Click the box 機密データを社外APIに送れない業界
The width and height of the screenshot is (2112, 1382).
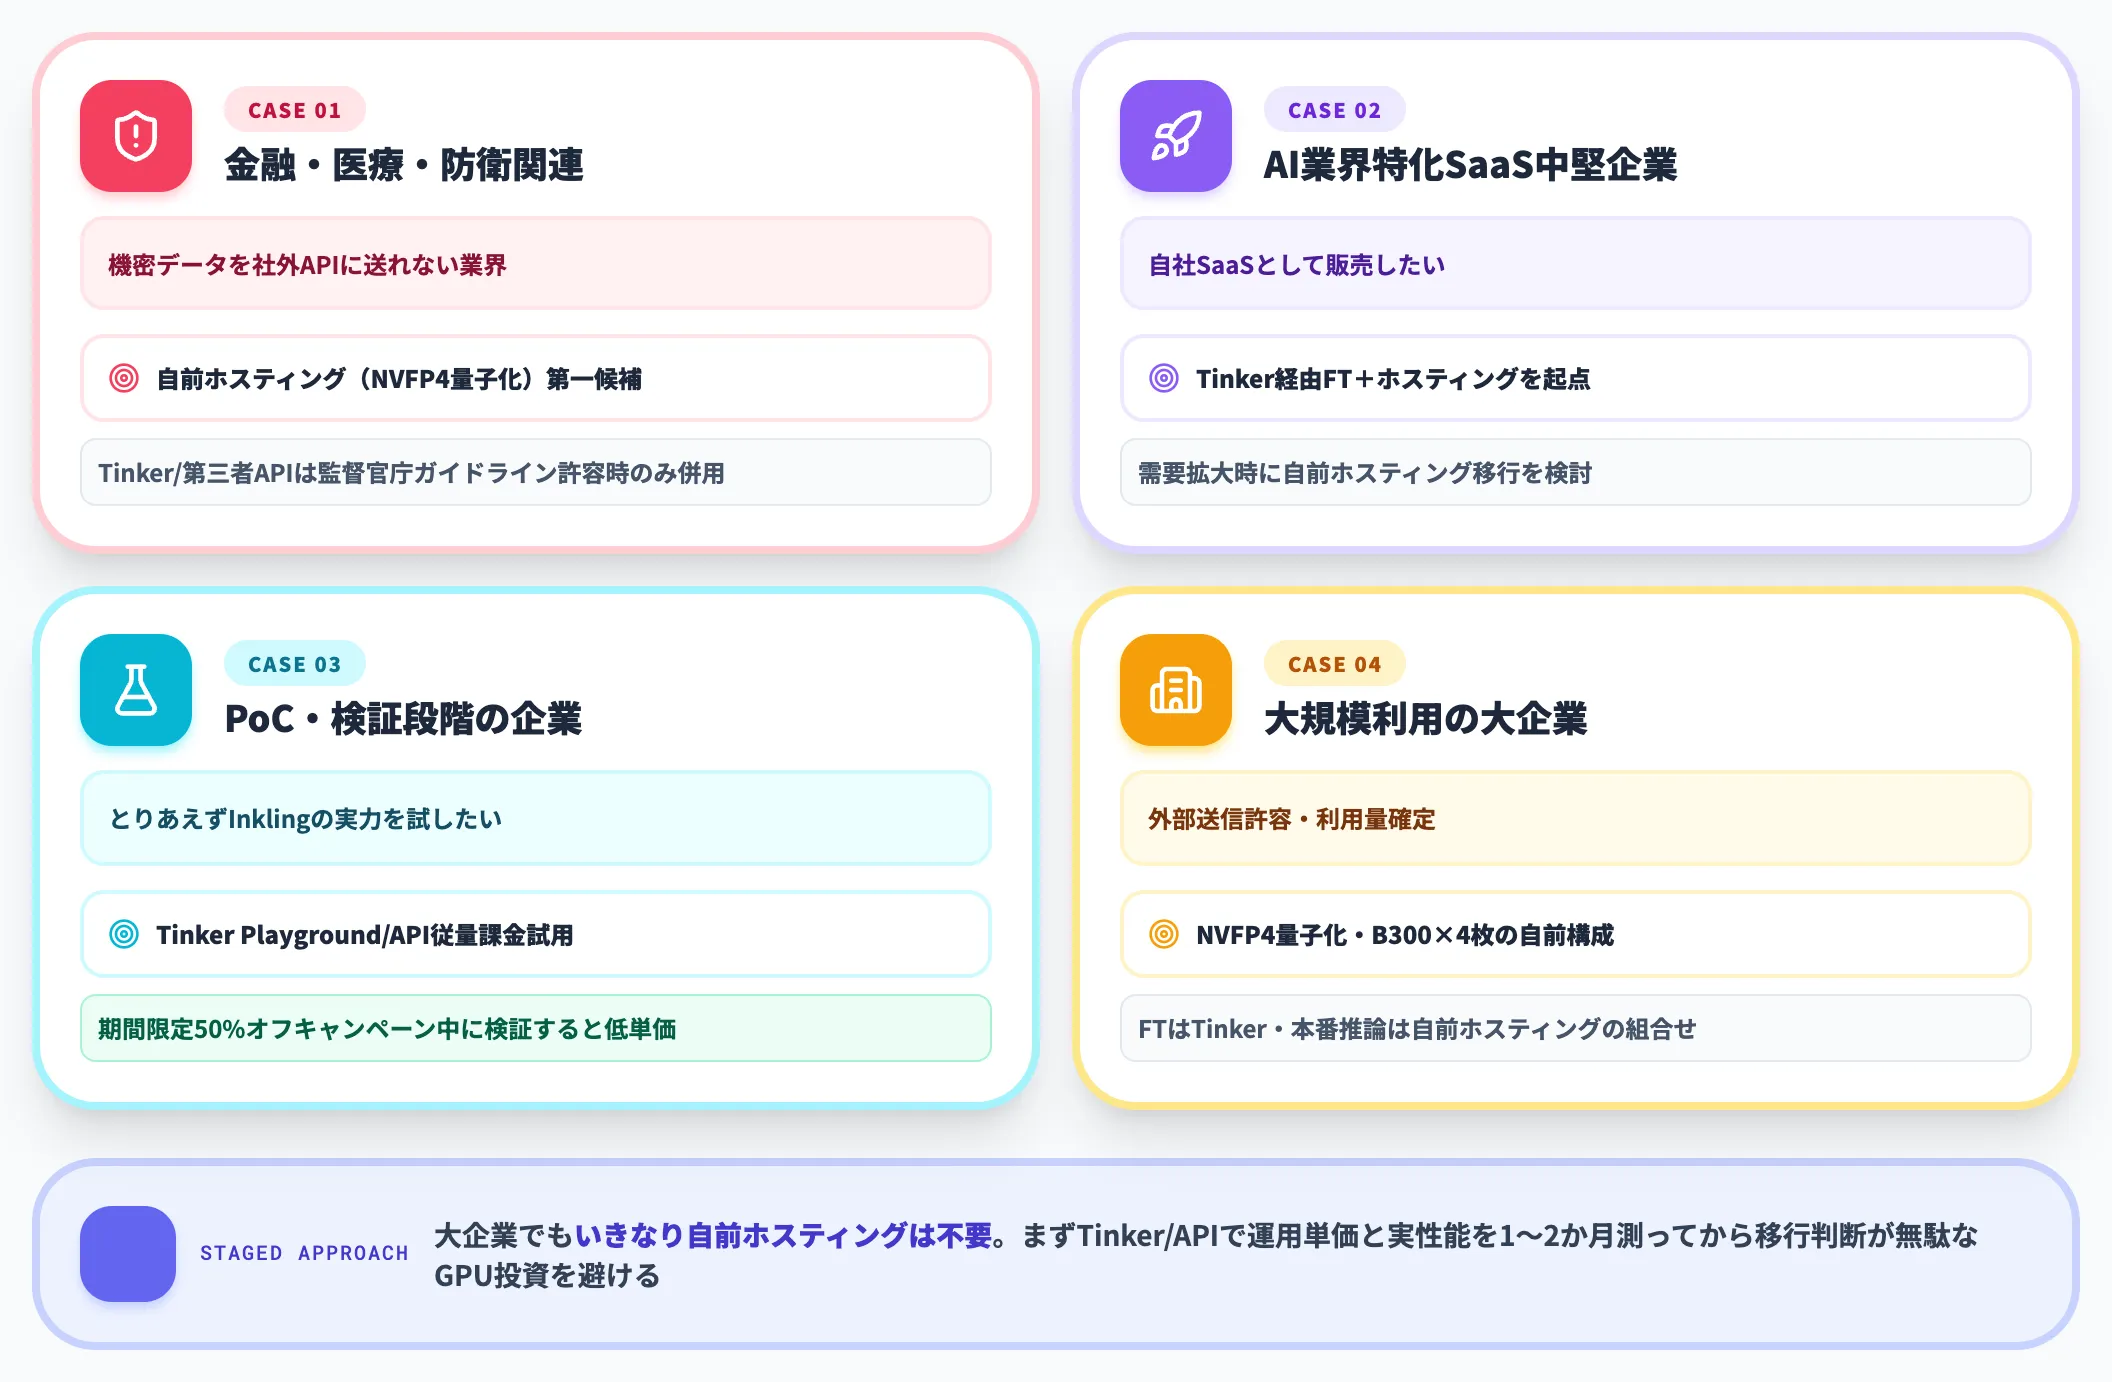coord(536,264)
